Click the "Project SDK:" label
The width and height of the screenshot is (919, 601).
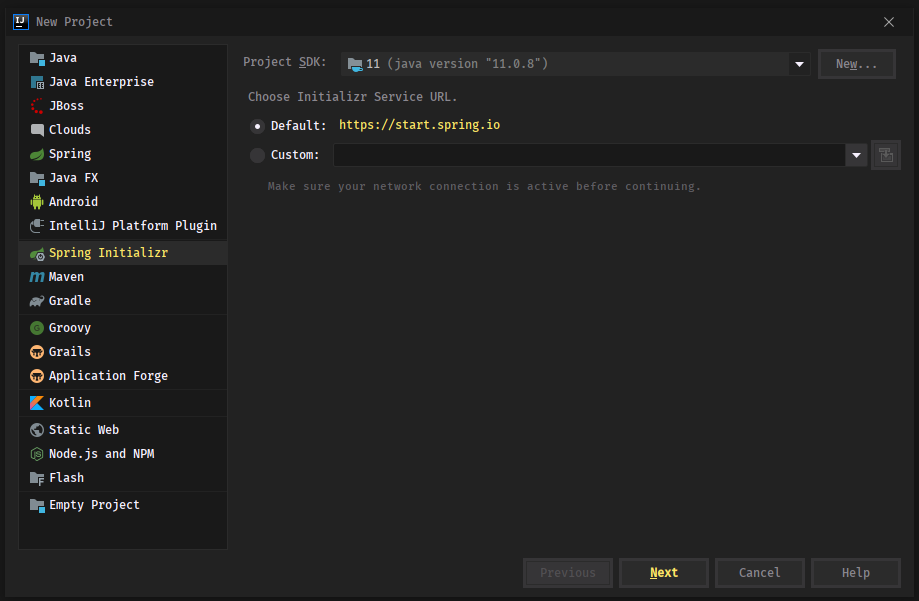tap(285, 62)
